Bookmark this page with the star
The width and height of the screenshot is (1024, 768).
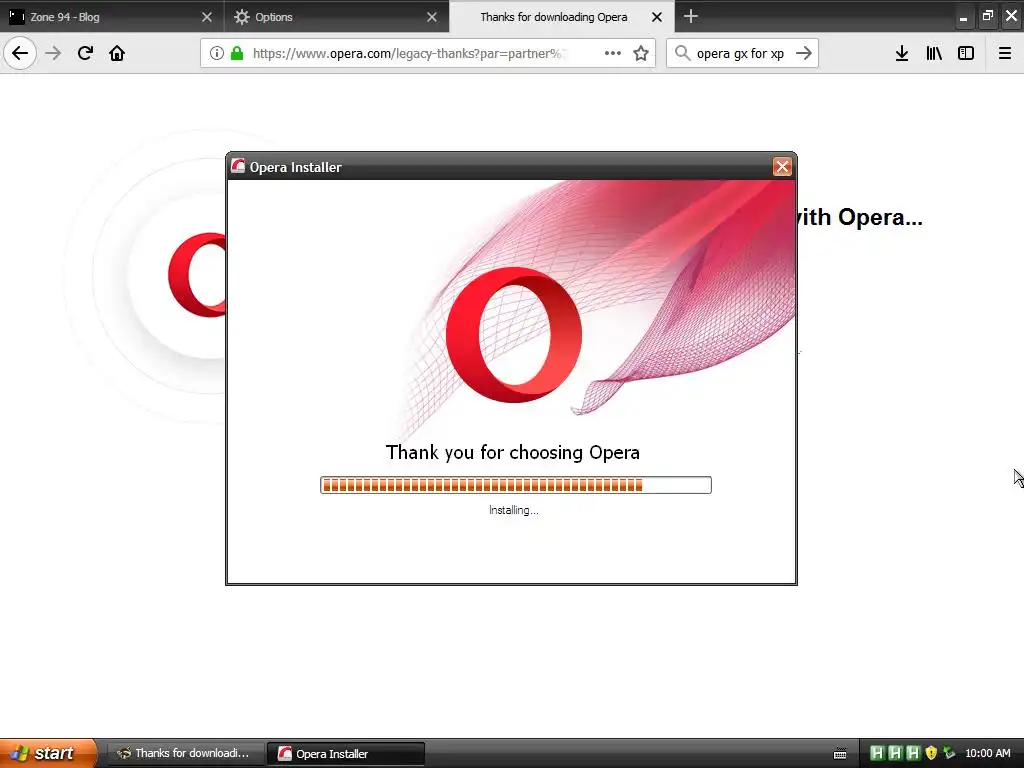(641, 53)
